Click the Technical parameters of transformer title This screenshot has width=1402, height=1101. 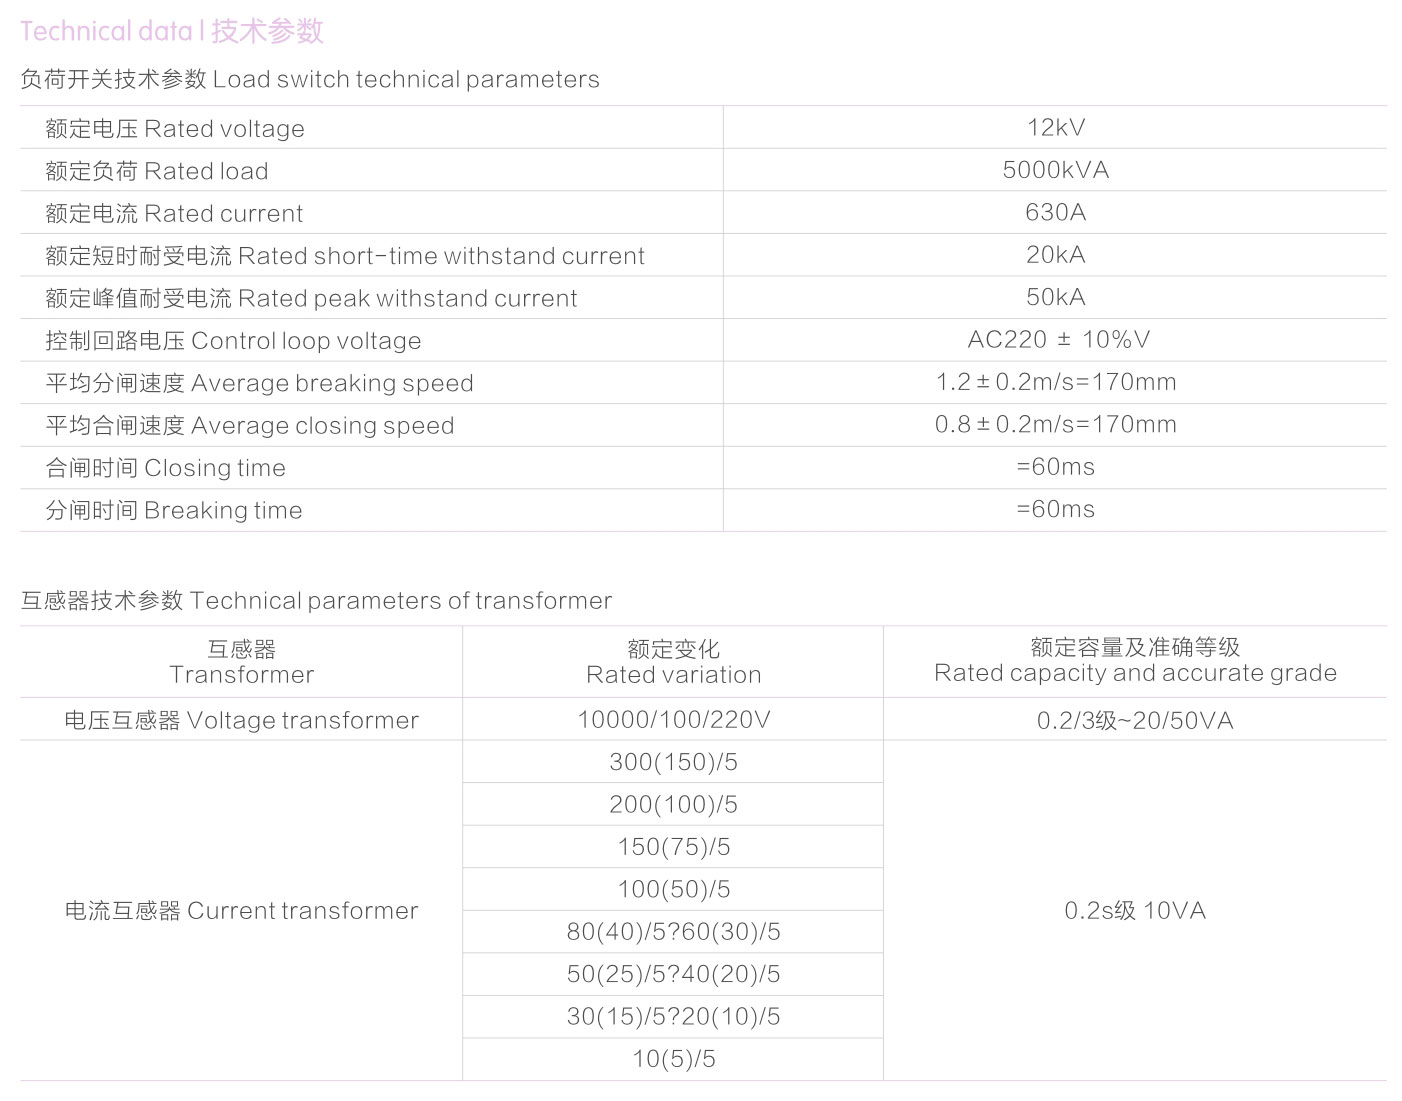click(x=316, y=601)
